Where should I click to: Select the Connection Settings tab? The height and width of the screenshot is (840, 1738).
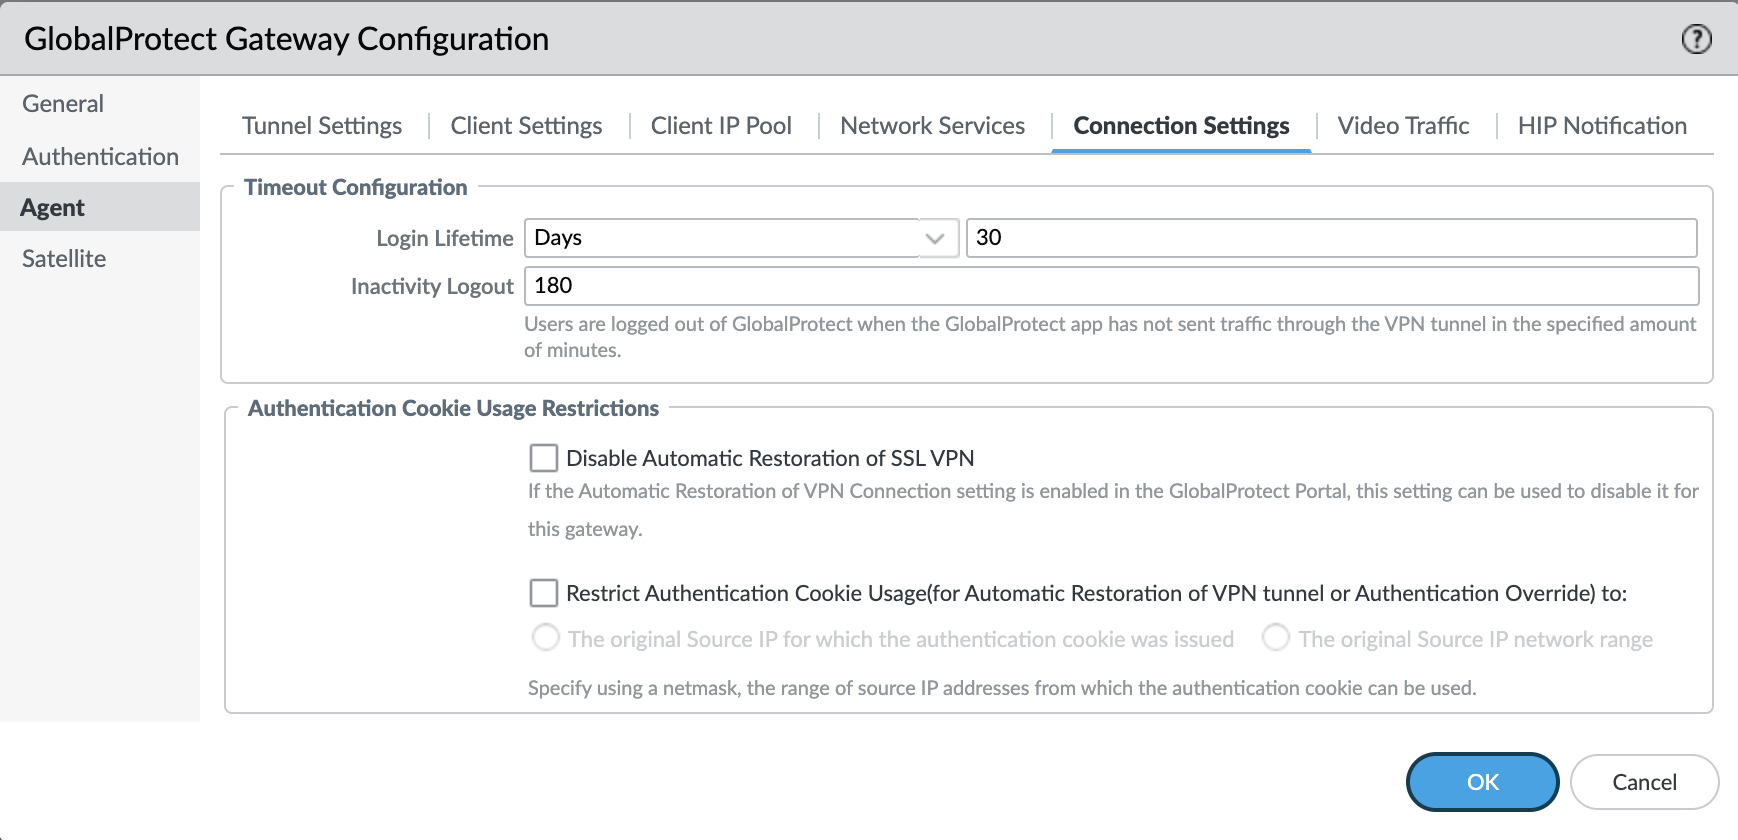tap(1181, 126)
